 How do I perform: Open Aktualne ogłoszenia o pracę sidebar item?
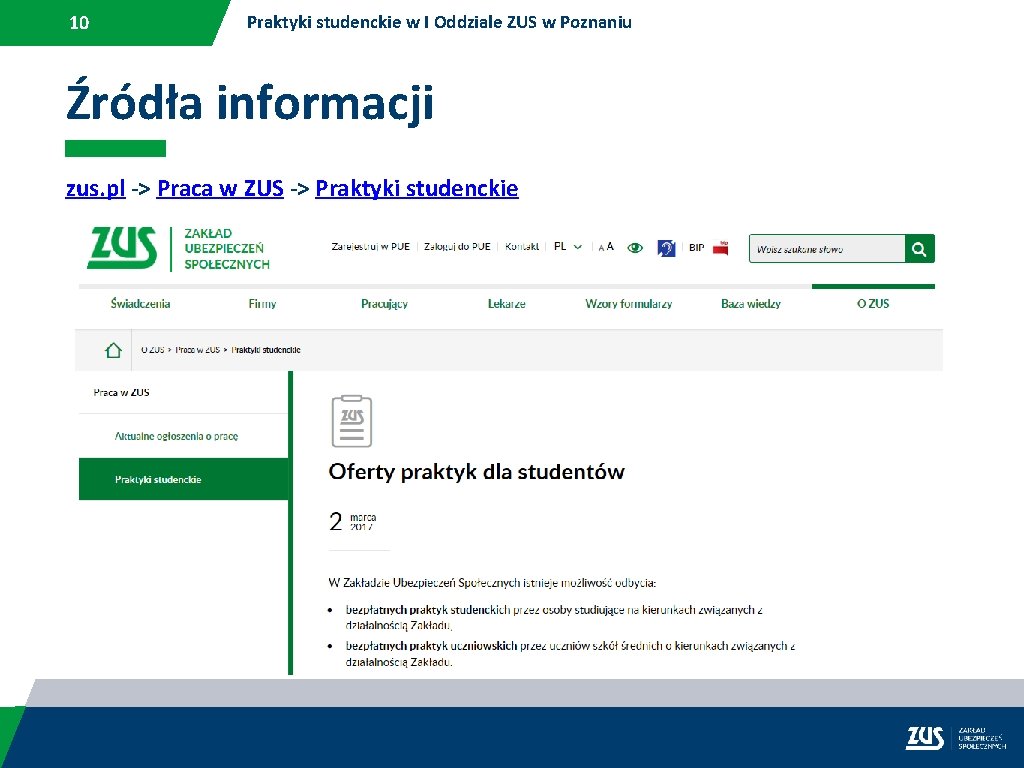pyautogui.click(x=176, y=436)
